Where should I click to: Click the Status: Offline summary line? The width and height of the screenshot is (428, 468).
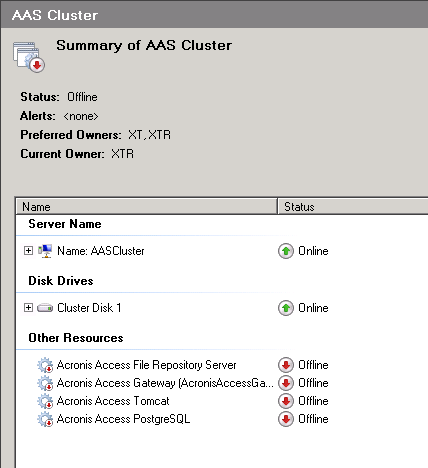(59, 97)
